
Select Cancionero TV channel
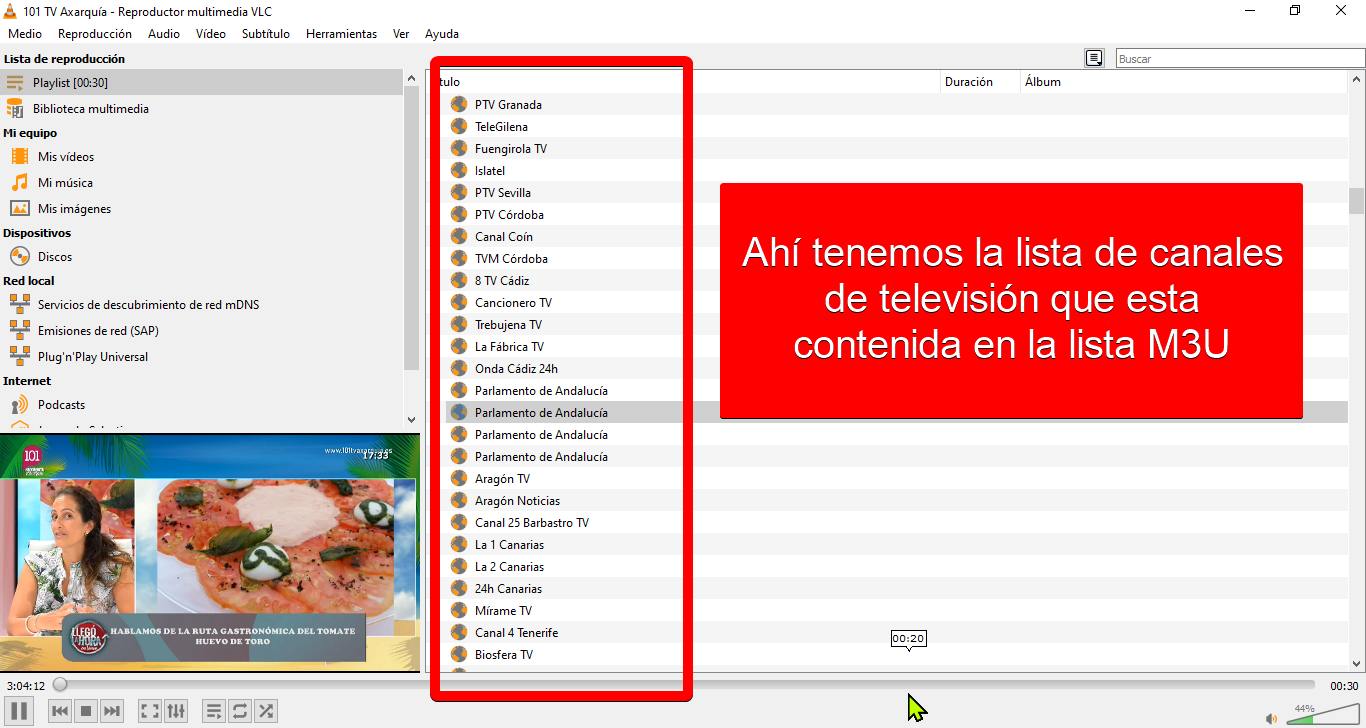coord(513,302)
